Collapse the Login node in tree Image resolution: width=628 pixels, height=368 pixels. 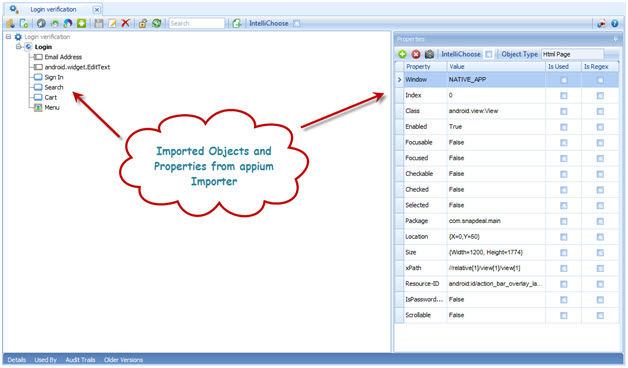(x=18, y=47)
